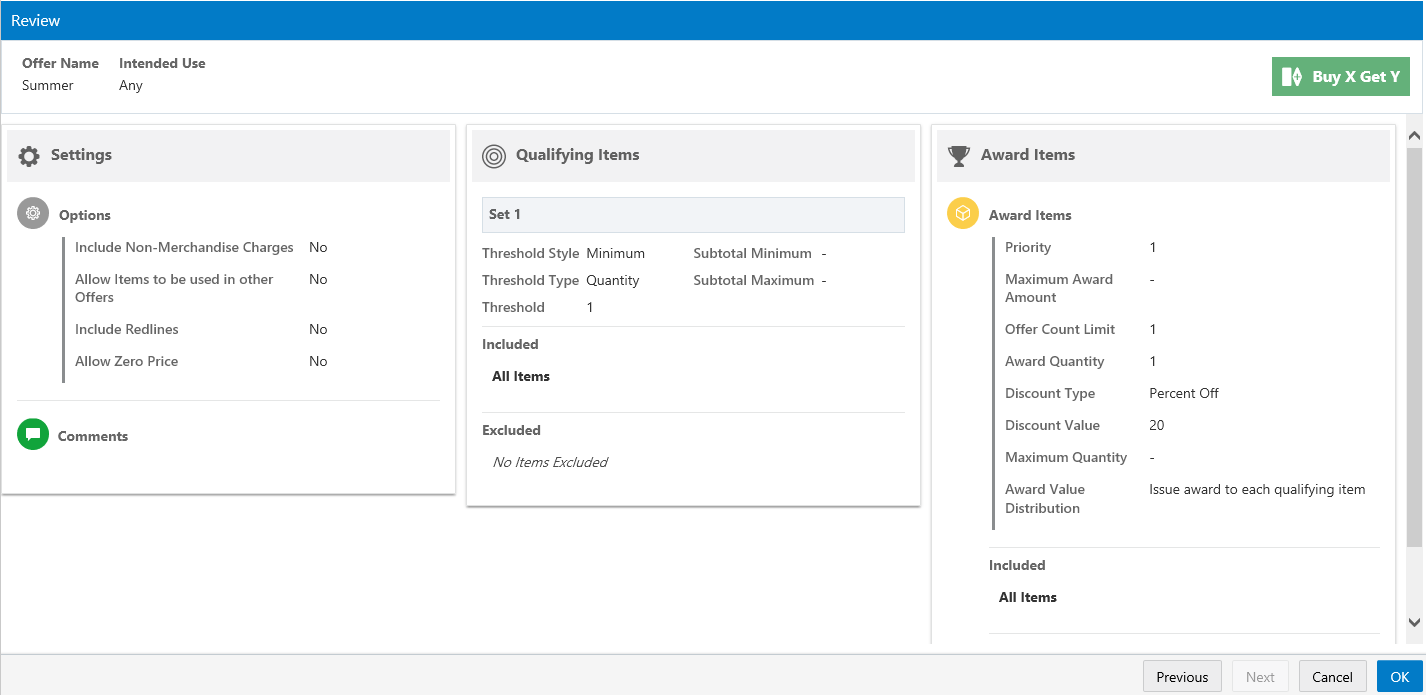Click the Settings gear icon
1426x695 pixels.
pyautogui.click(x=29, y=156)
